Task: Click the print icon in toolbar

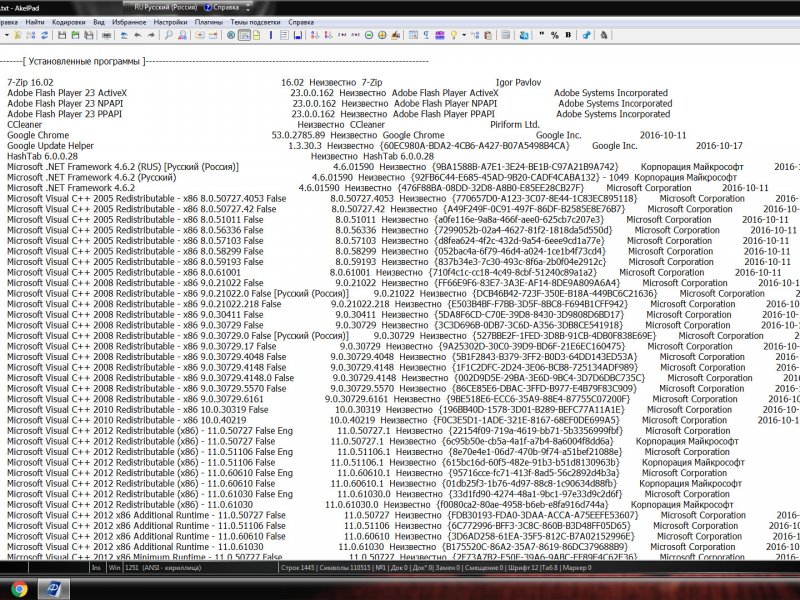Action: [106, 35]
